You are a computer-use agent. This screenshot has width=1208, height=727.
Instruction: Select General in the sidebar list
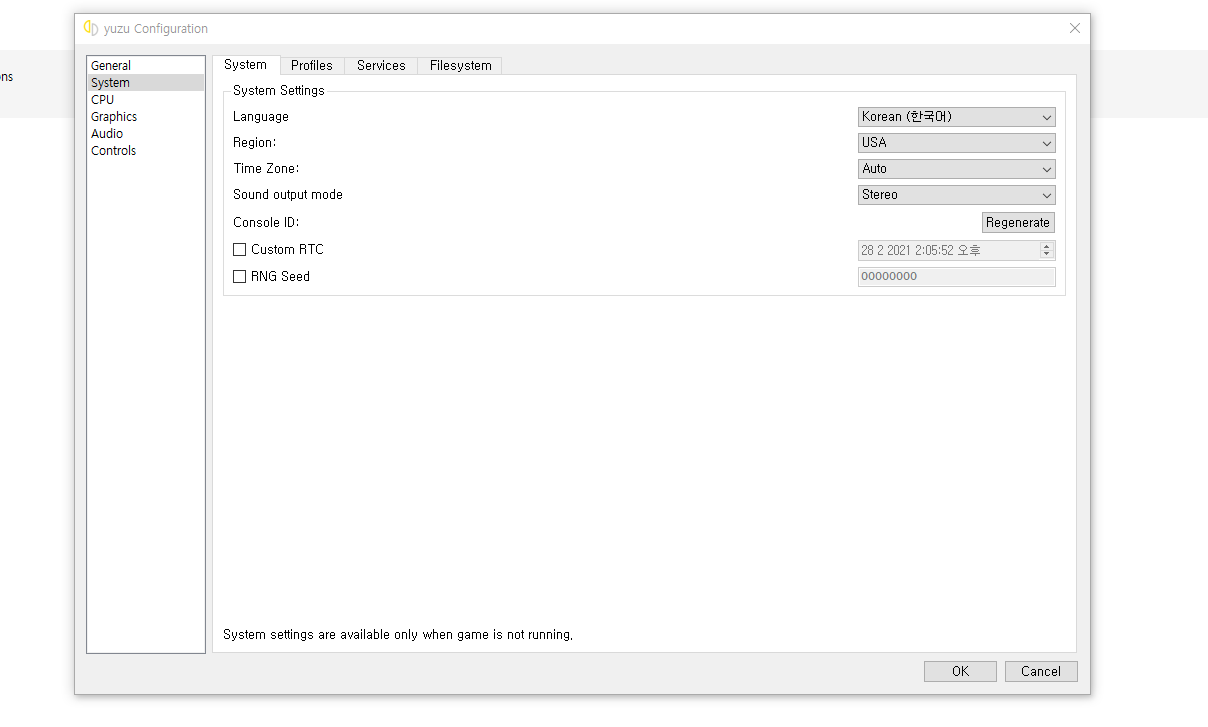[145, 66]
